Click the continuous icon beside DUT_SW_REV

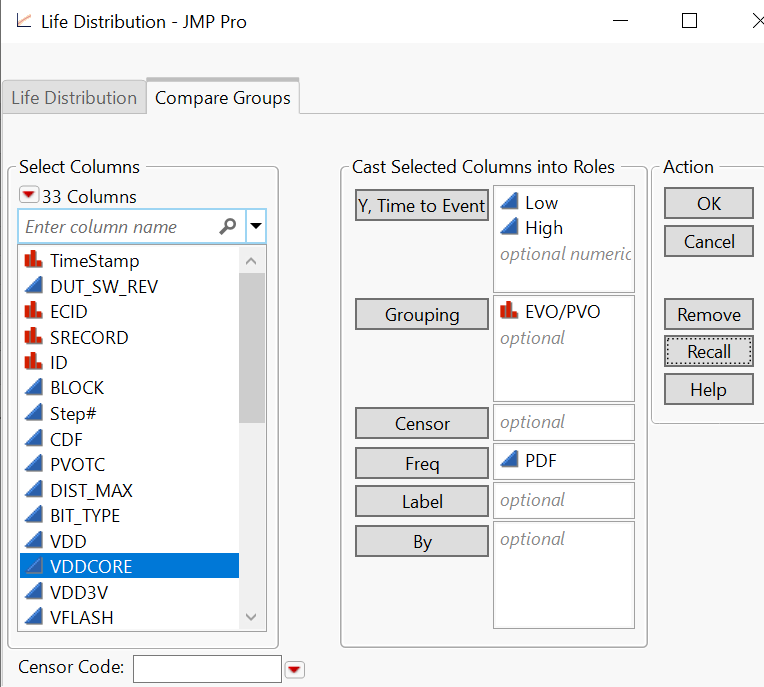35,286
